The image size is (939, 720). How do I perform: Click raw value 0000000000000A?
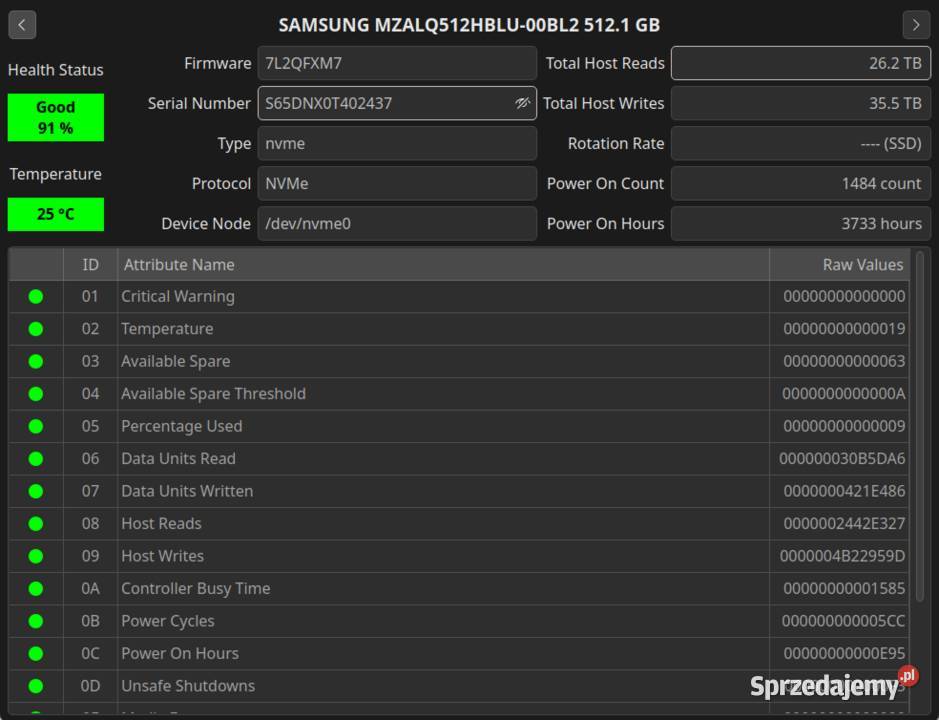coord(844,394)
